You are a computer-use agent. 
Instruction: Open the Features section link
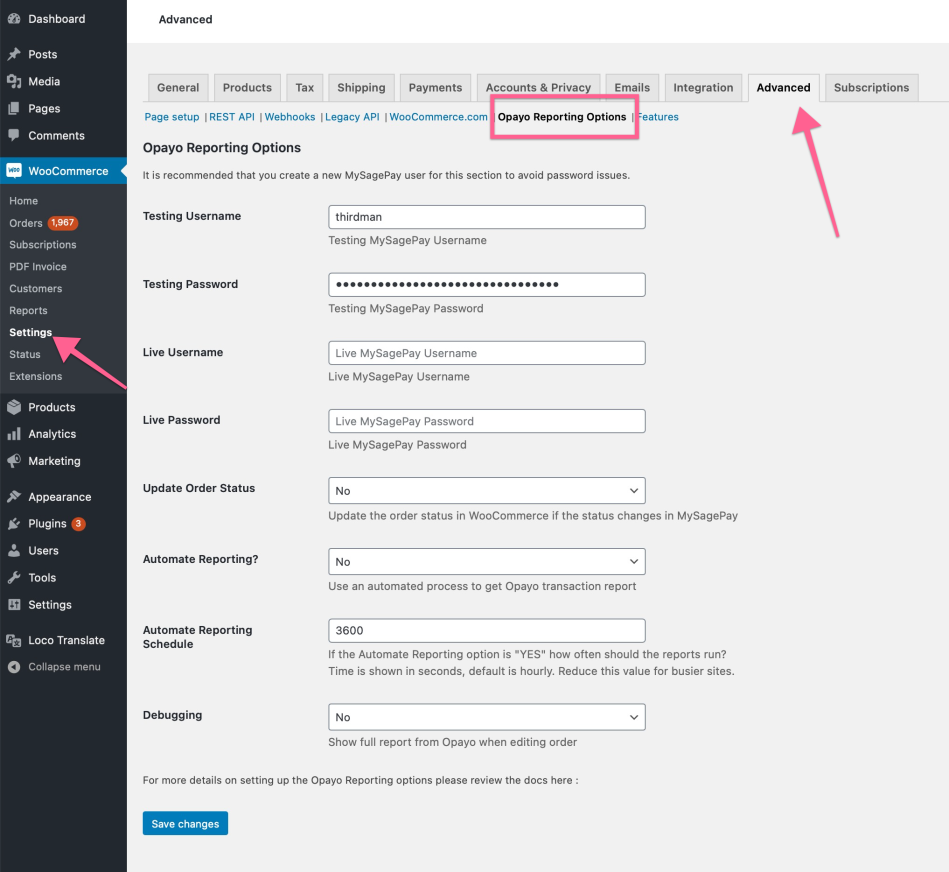658,117
